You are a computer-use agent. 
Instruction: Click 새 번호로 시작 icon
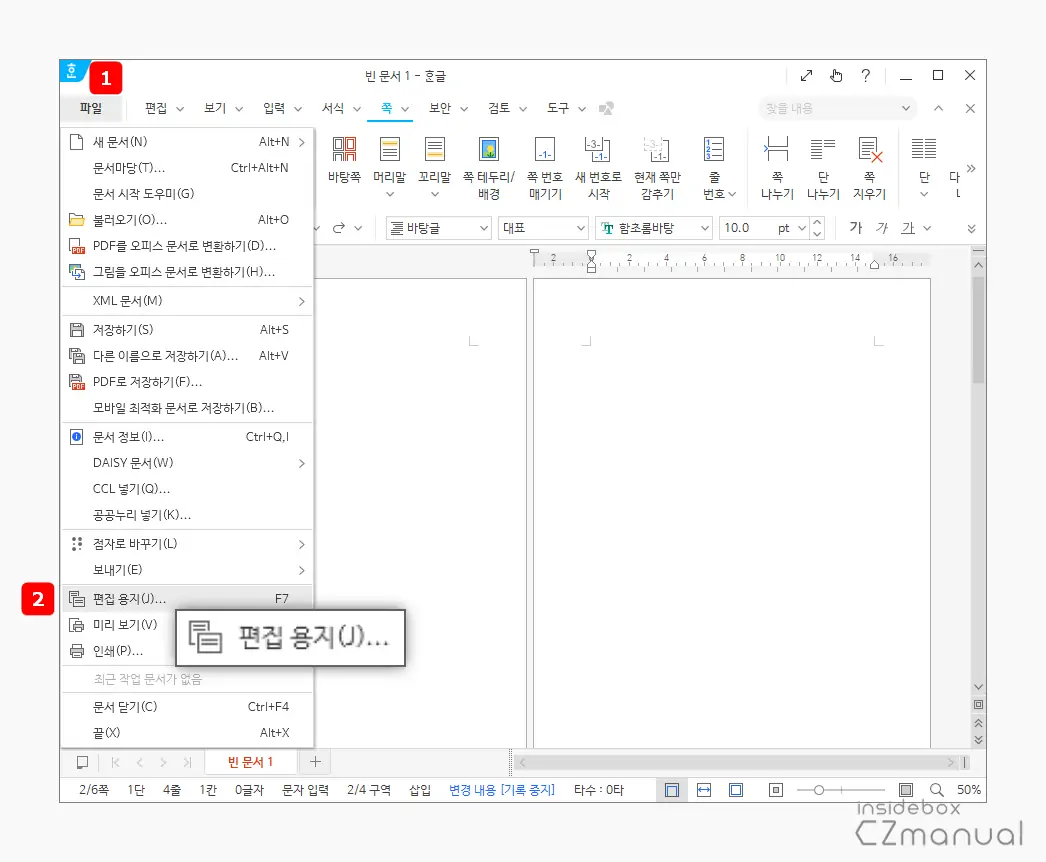[598, 149]
